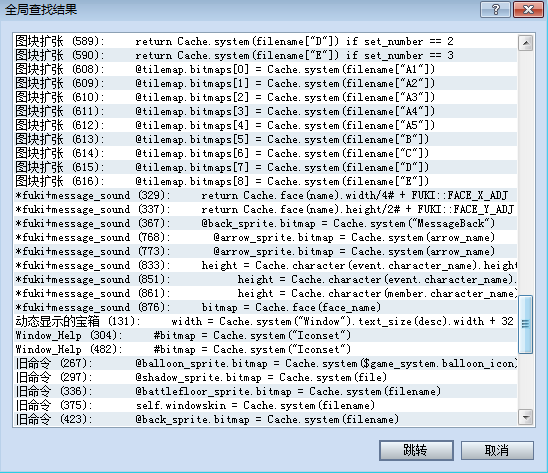Image resolution: width=548 pixels, height=473 pixels.
Task: Close the 全局查找结果 dialog
Action: (x=528, y=9)
